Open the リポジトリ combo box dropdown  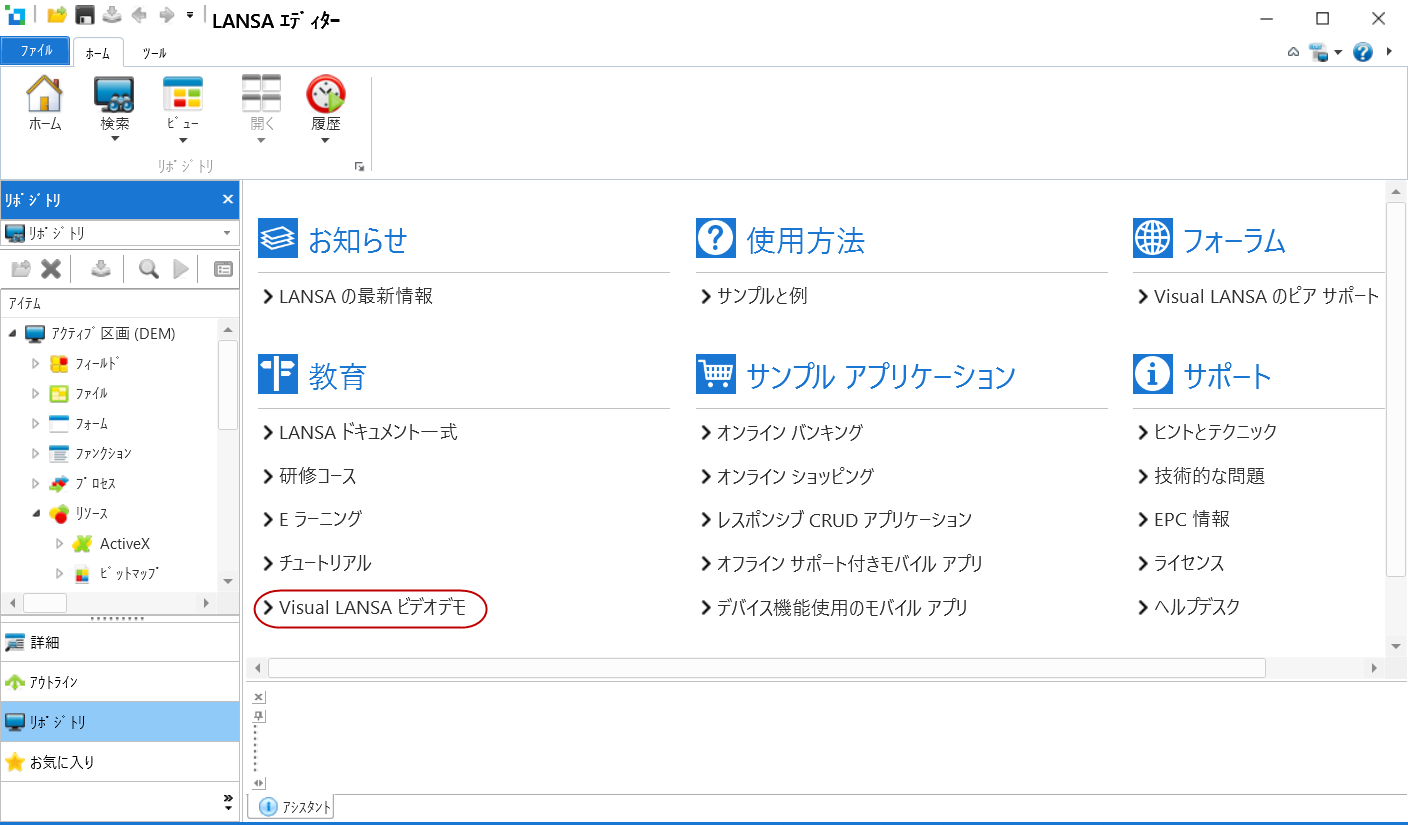coord(229,233)
